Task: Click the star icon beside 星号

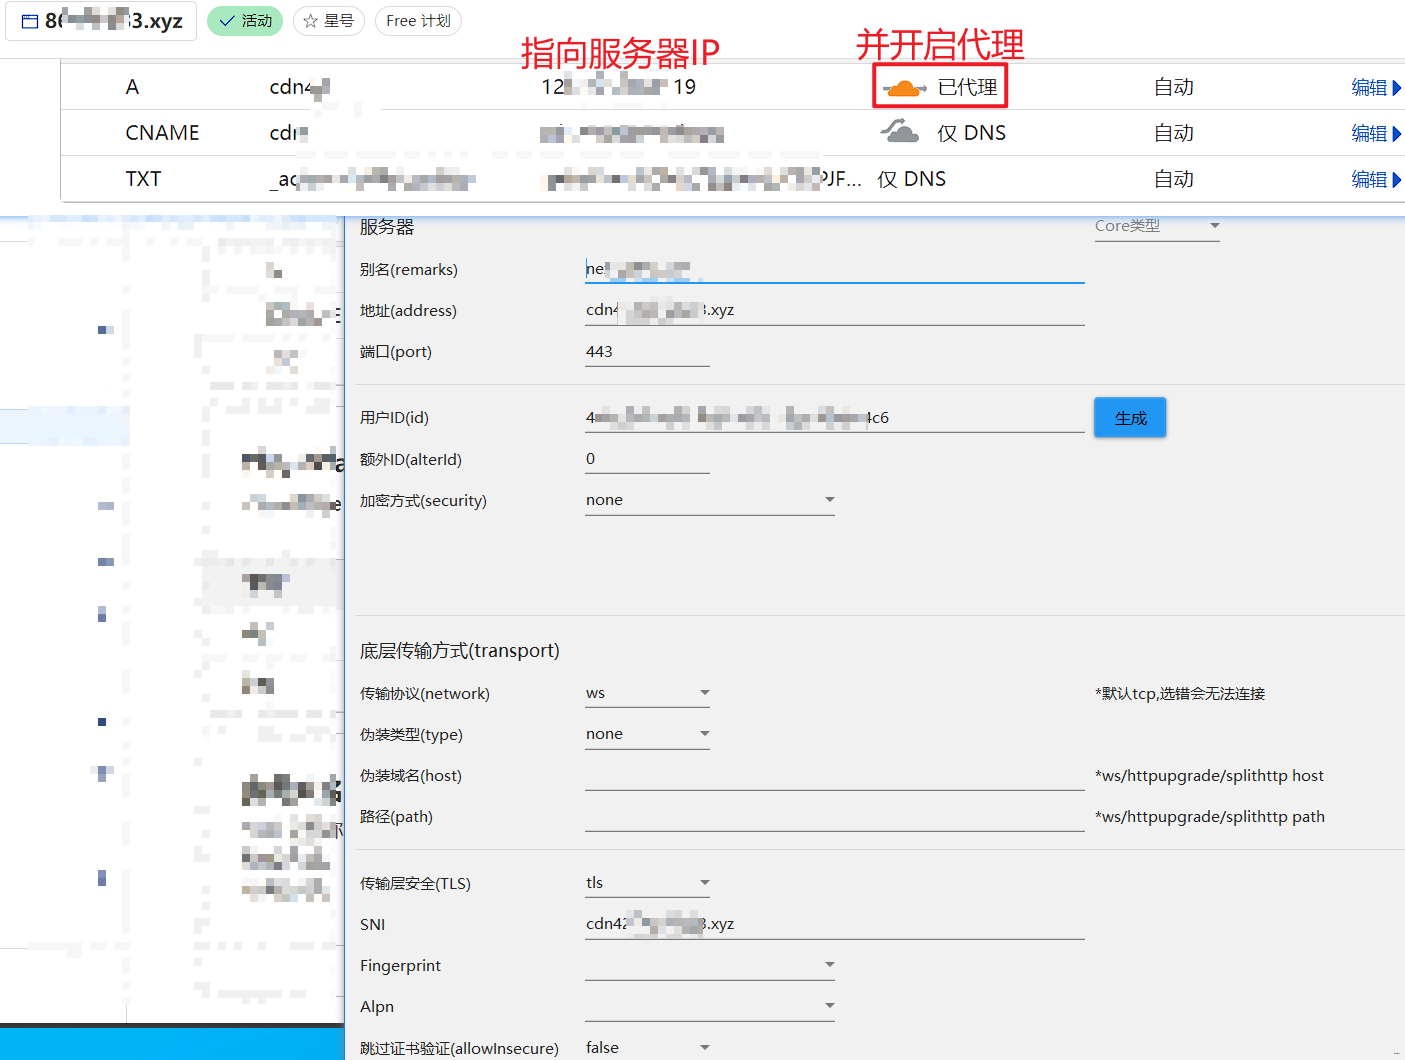Action: coord(311,21)
